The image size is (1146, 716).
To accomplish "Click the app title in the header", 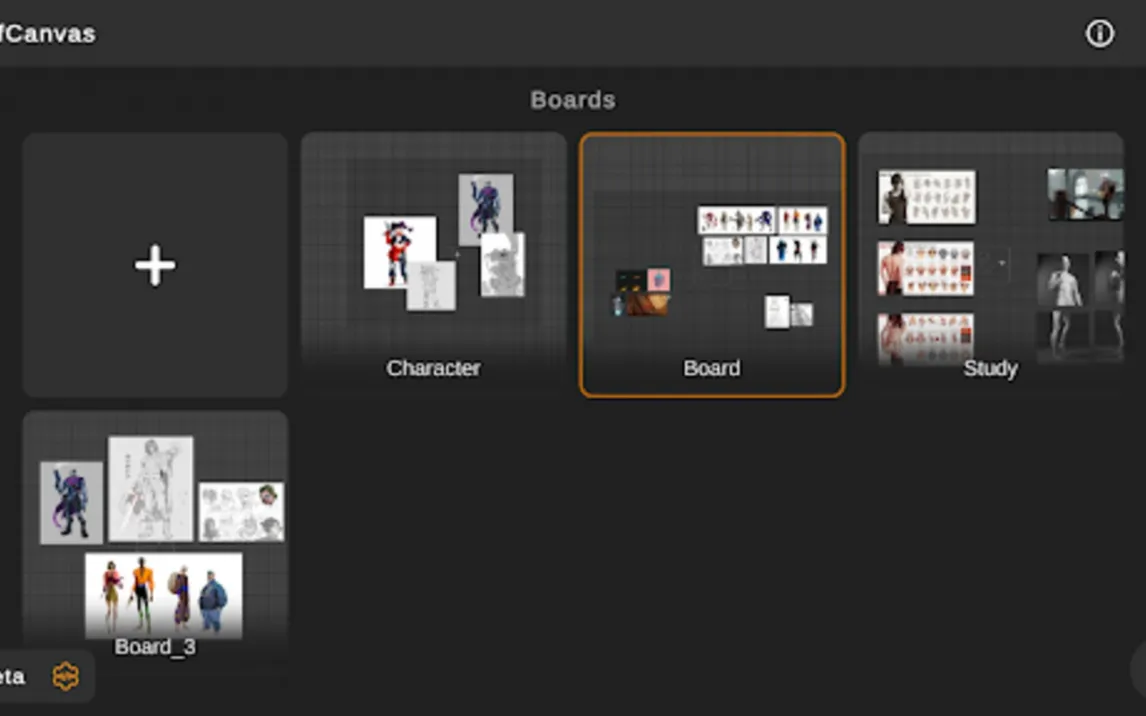I will 47,34.
